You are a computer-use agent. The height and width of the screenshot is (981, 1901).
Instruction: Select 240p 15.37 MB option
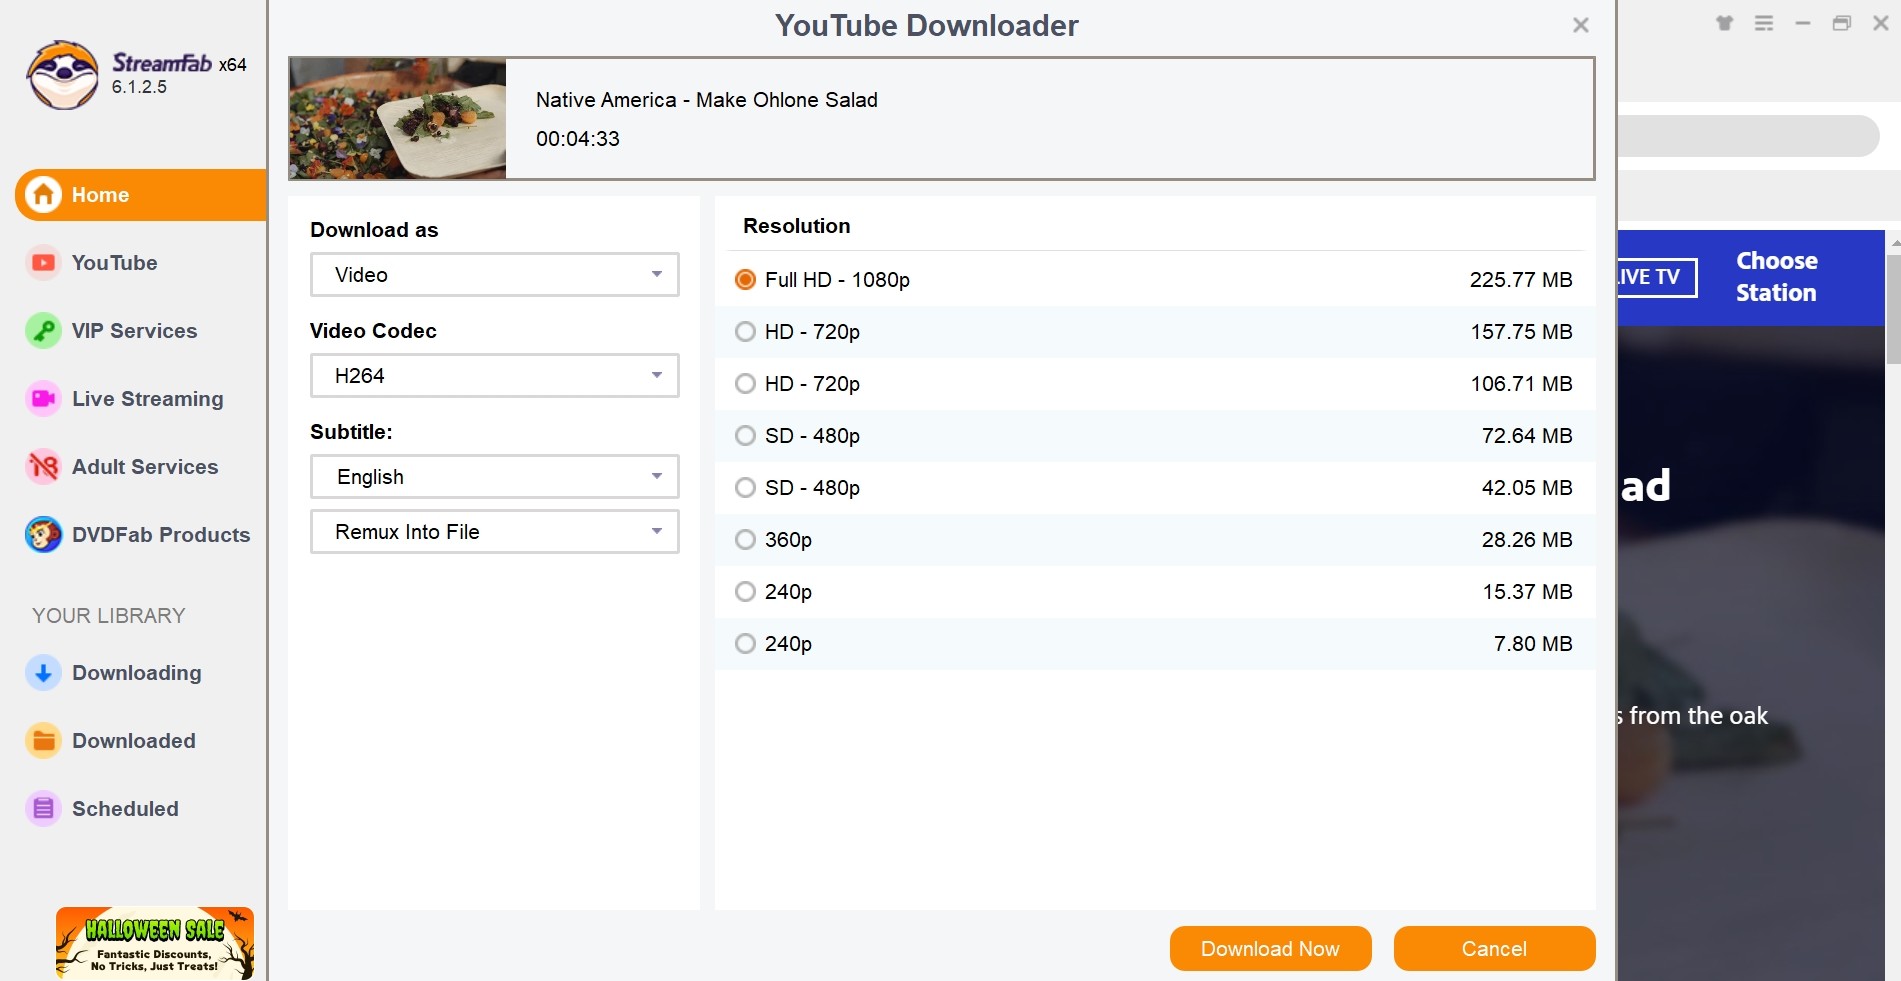[x=1155, y=592]
